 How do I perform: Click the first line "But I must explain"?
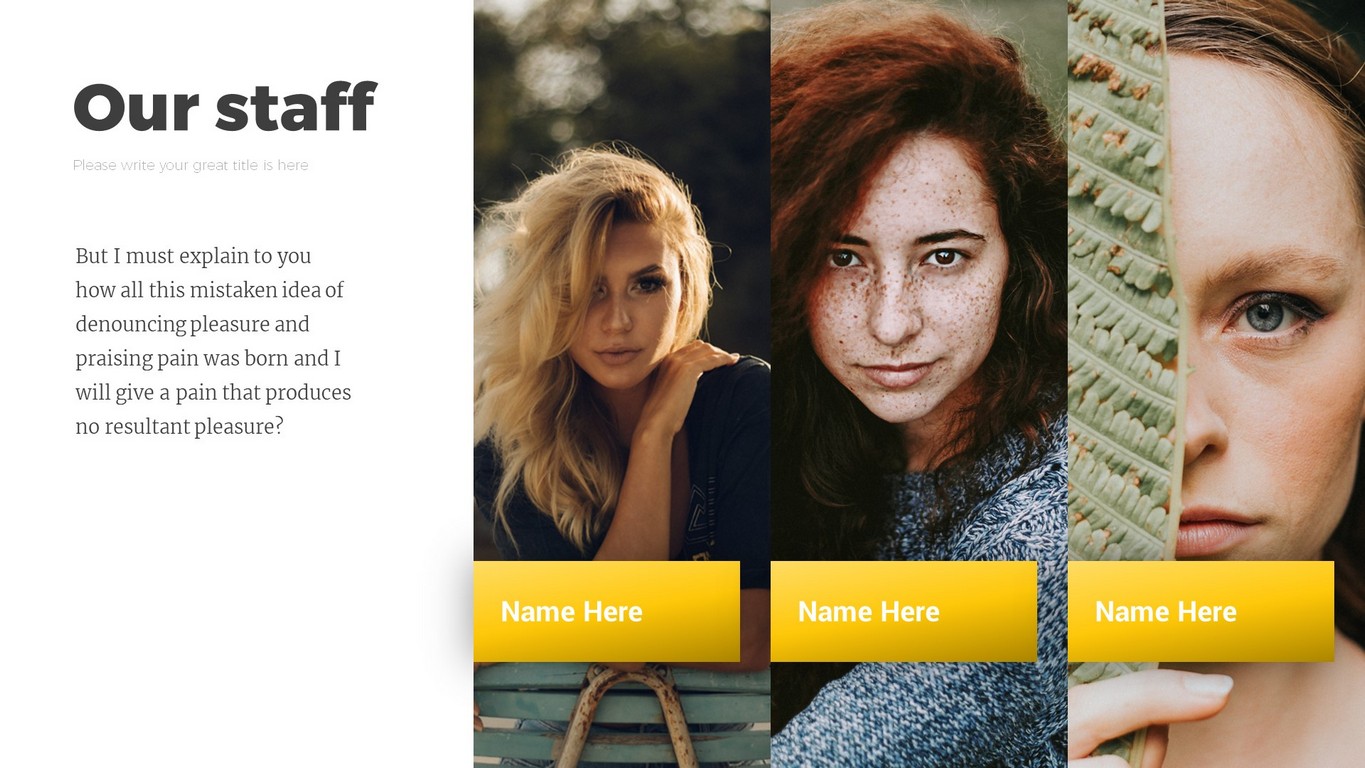point(193,256)
